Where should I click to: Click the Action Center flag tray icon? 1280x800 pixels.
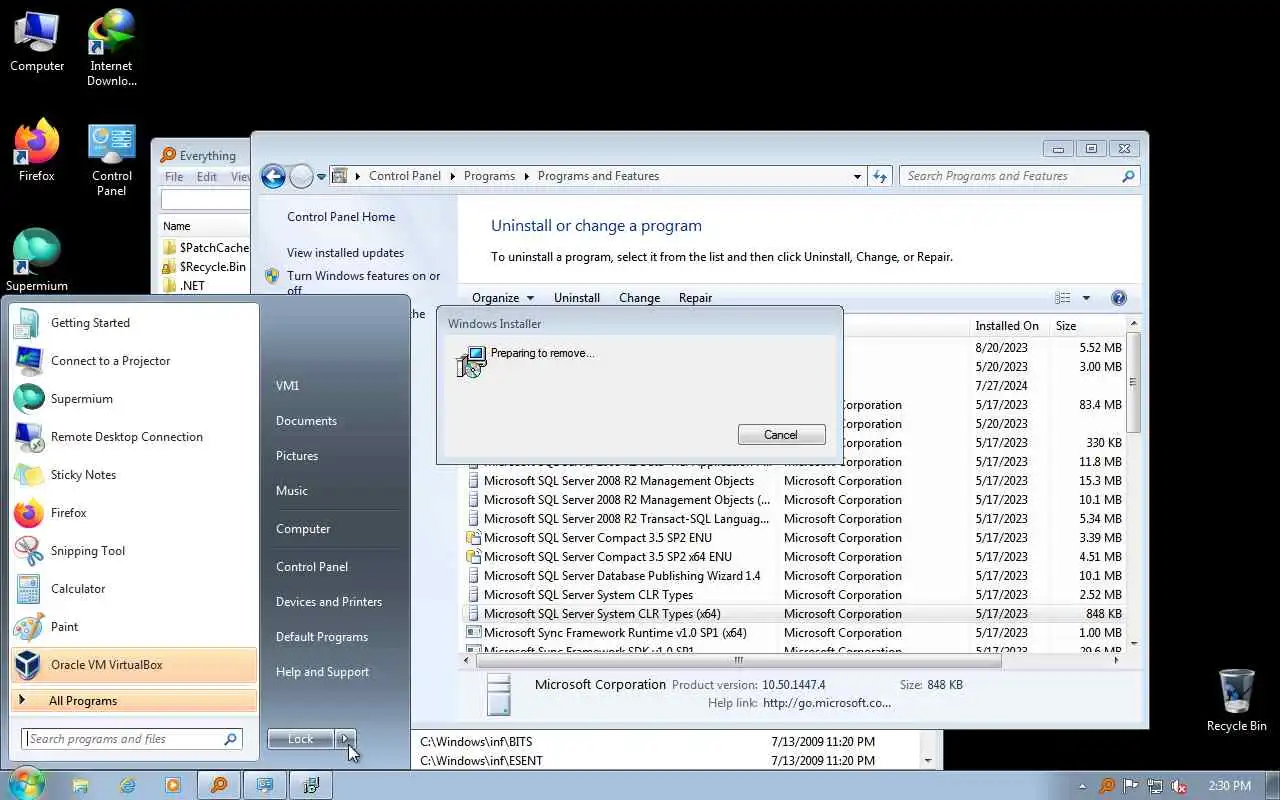(x=1131, y=786)
